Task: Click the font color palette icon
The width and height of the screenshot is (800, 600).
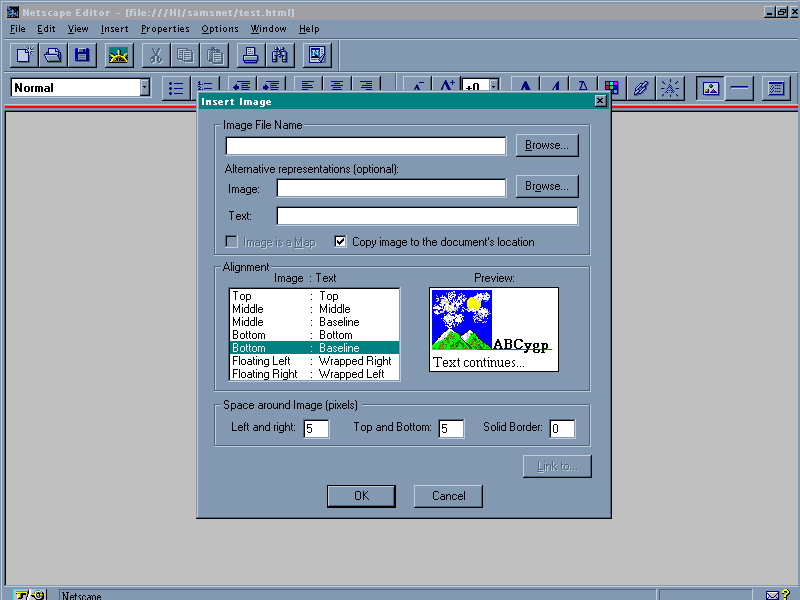Action: [611, 88]
